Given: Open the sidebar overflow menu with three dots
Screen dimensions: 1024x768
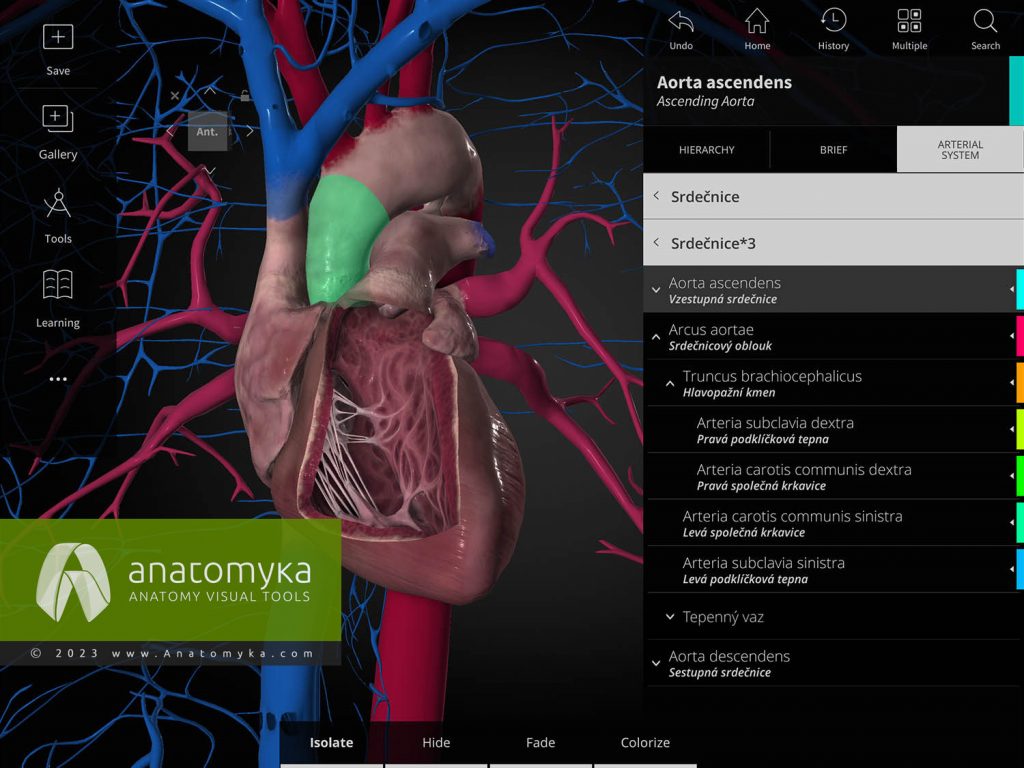Looking at the screenshot, I should 57,378.
